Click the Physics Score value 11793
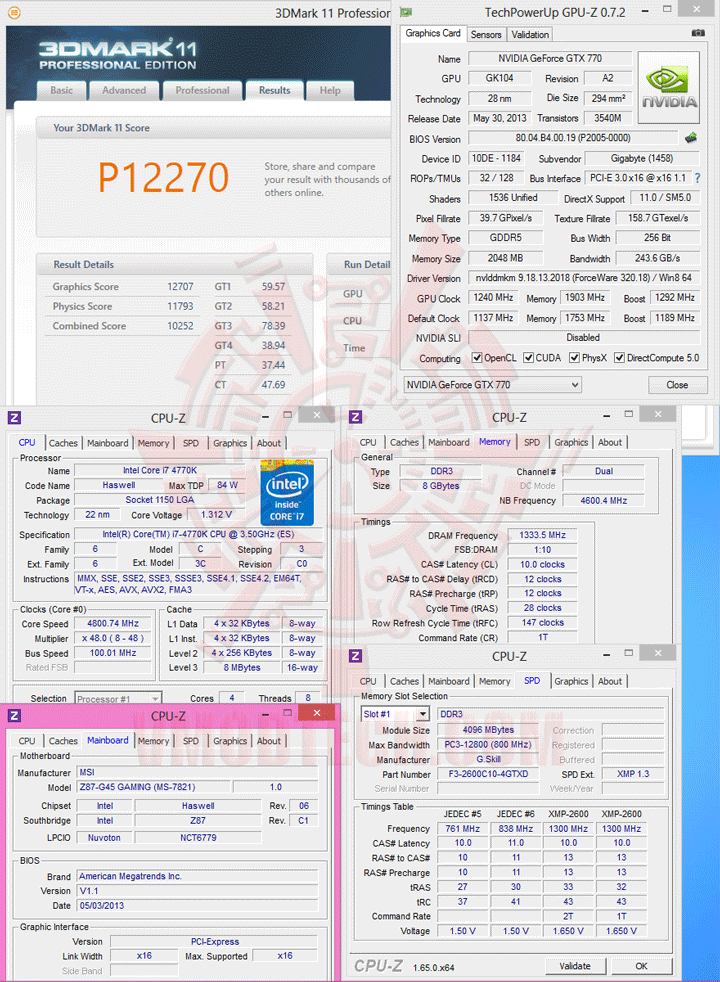Screen dimensions: 720x982 point(180,306)
